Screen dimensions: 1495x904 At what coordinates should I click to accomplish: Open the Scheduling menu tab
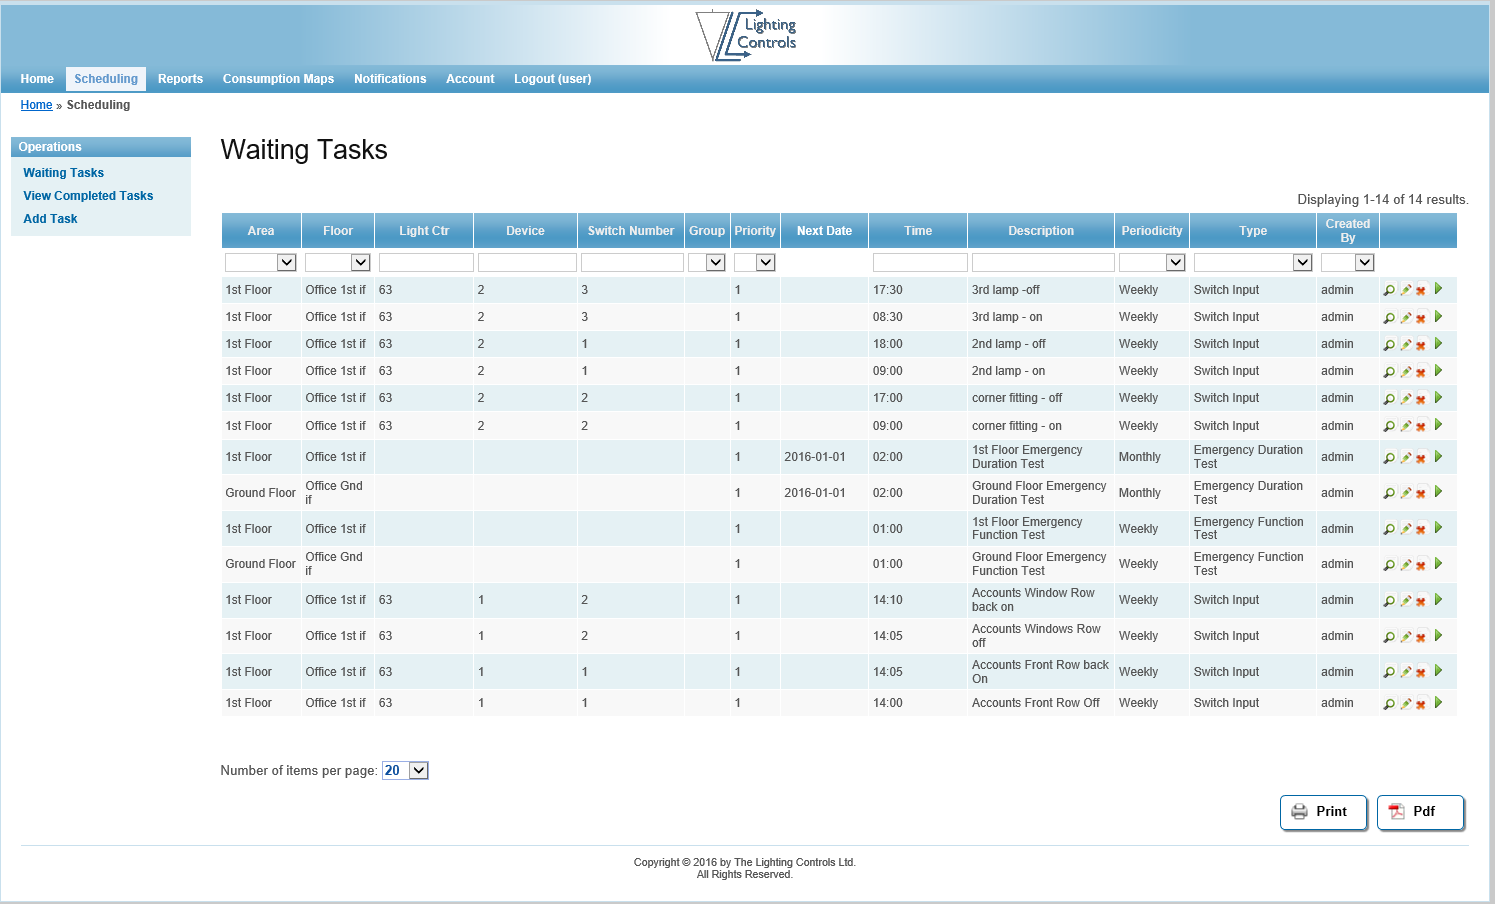point(106,79)
